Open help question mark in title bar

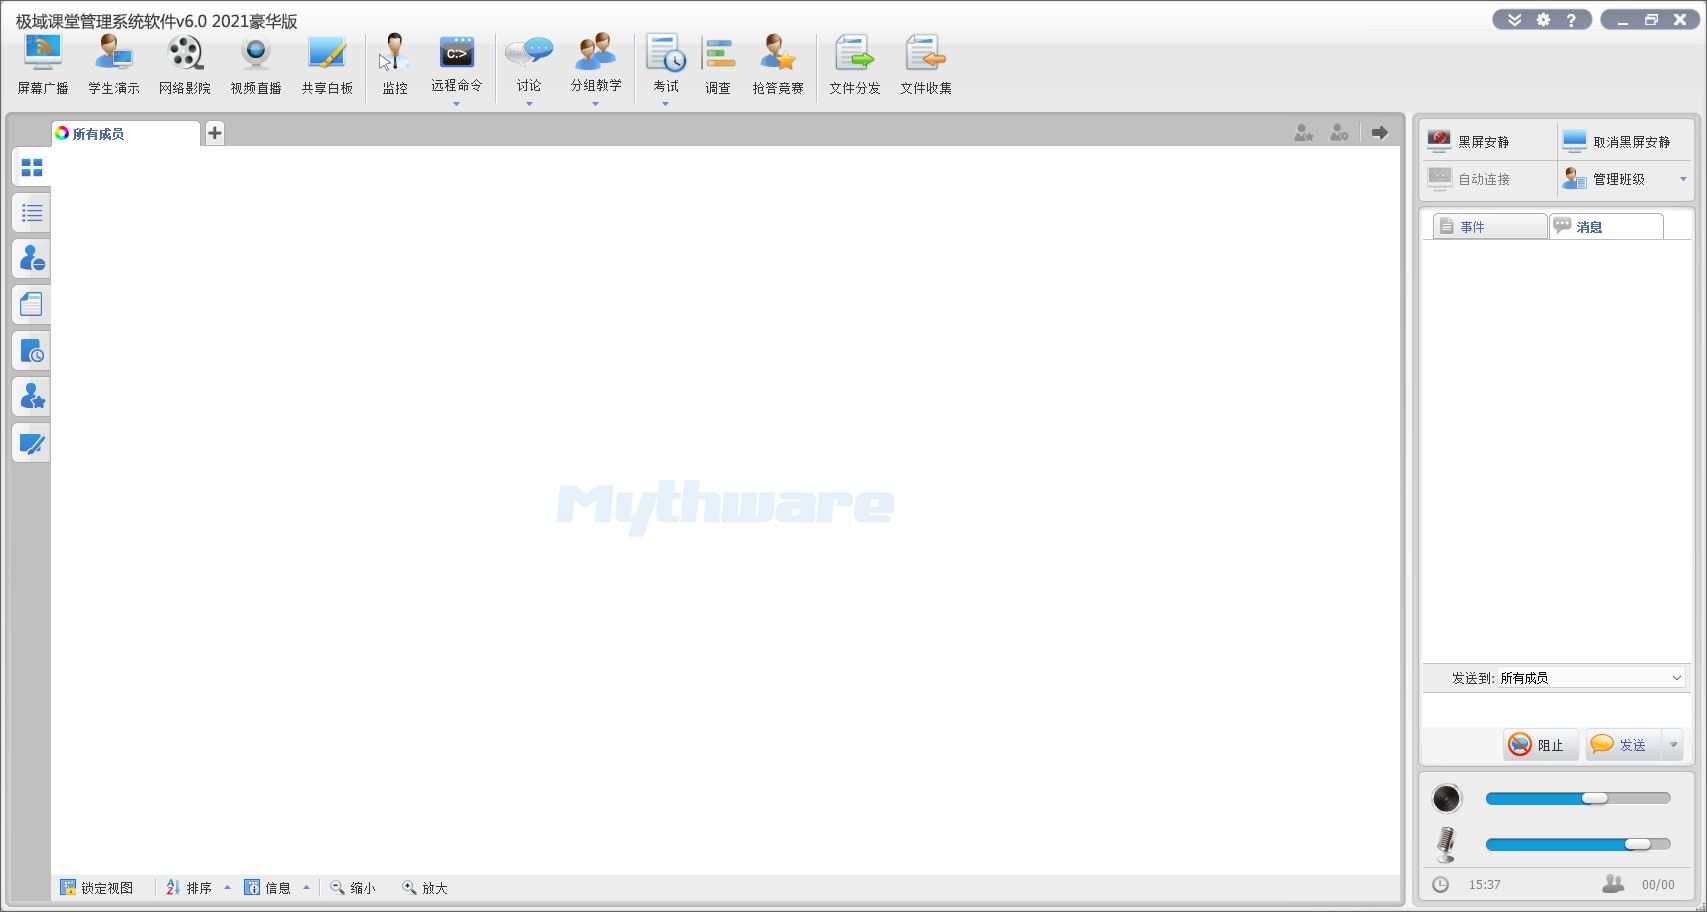click(x=1571, y=20)
